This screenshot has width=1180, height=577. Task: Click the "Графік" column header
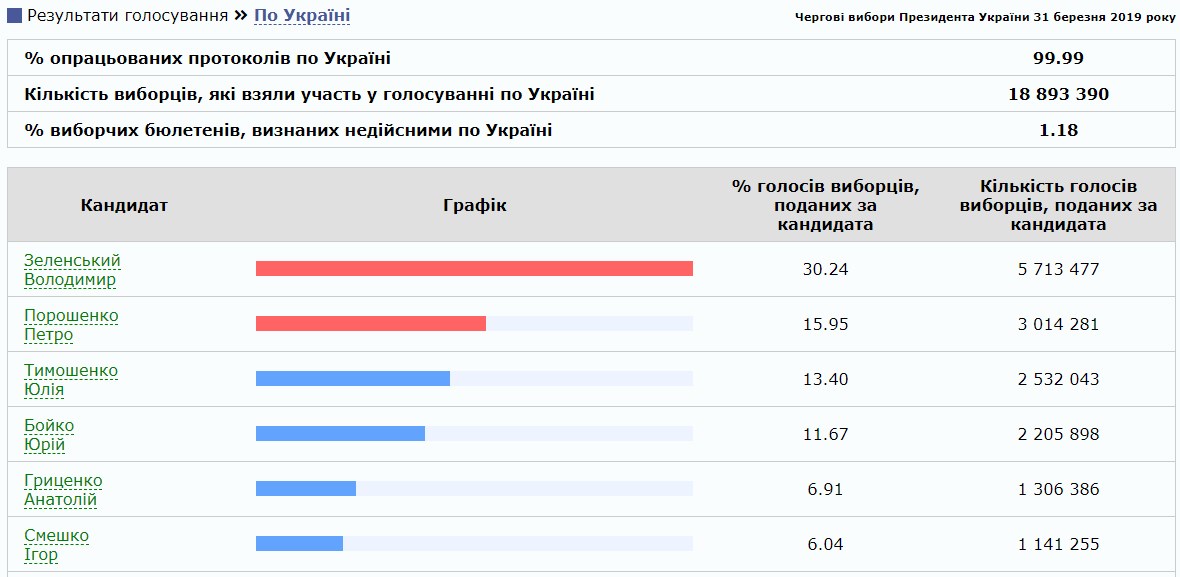[473, 205]
